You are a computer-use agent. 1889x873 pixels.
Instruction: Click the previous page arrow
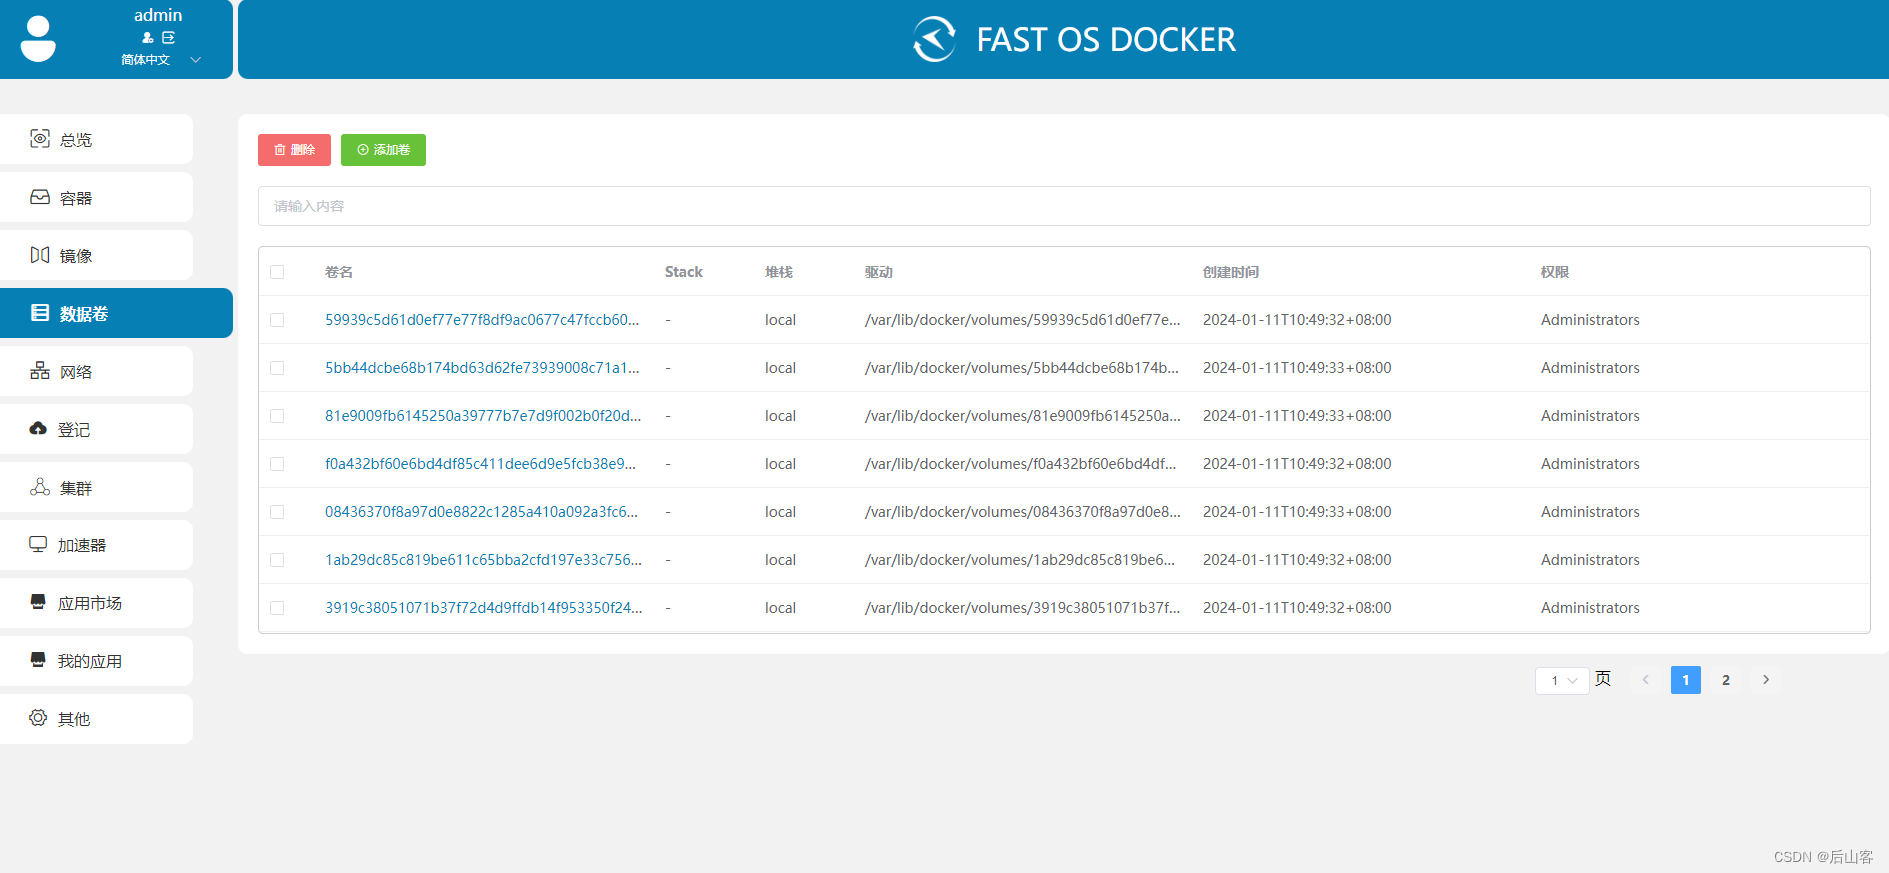(x=1646, y=680)
